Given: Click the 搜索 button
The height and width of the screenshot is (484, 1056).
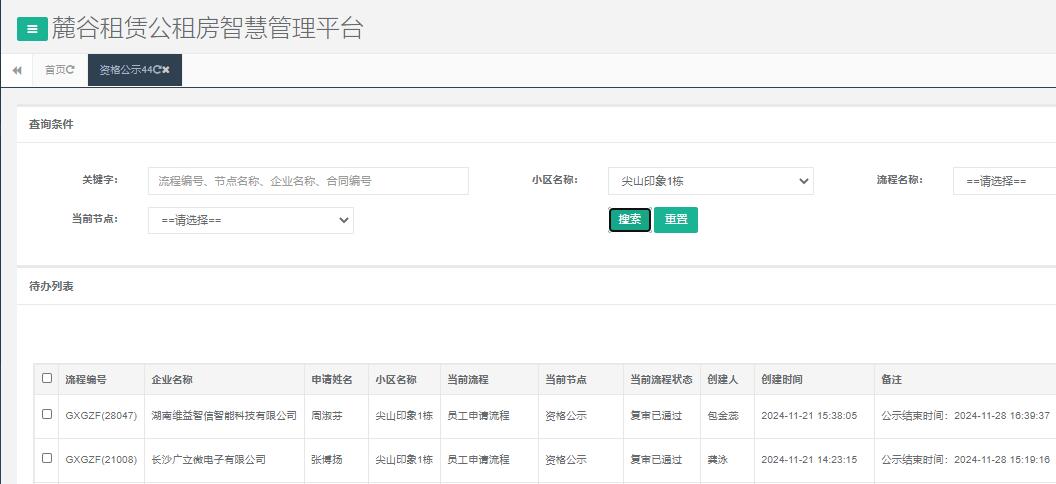Looking at the screenshot, I should tap(630, 220).
